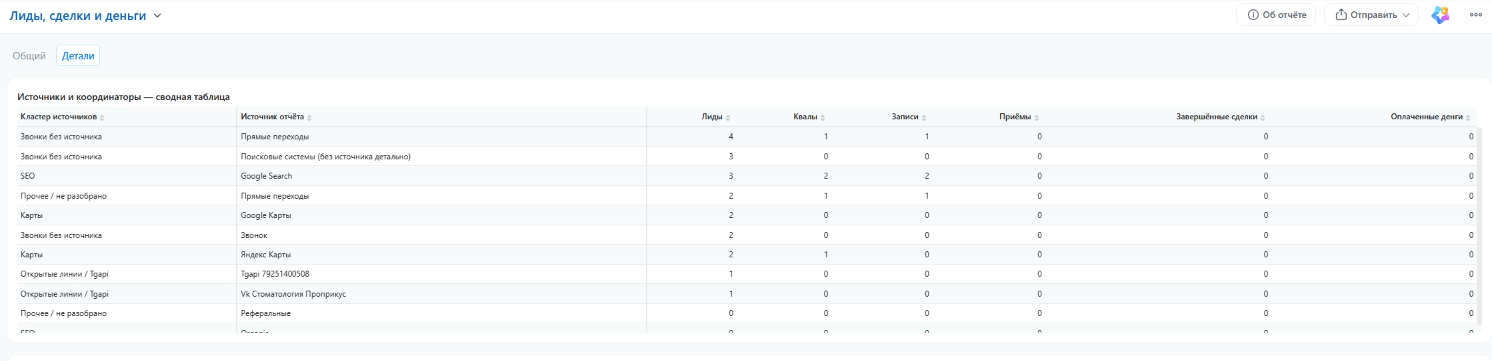Image resolution: width=1492 pixels, height=361 pixels.
Task: Select 'Прочее / не разобрано' in Прямые переходы row
Action: (63, 196)
